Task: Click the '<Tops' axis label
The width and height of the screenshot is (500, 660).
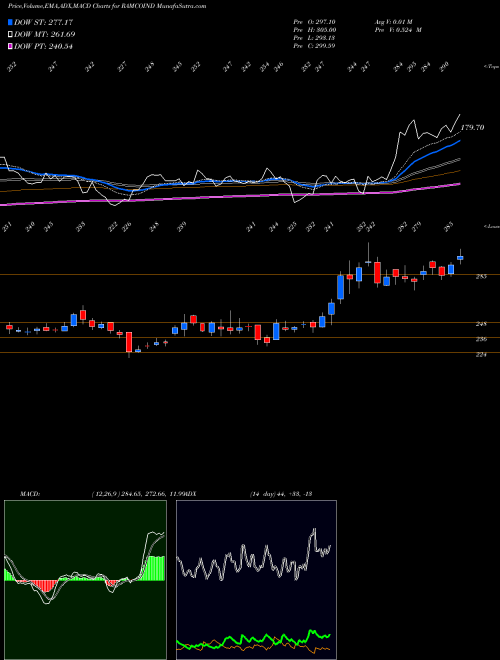Action: click(491, 67)
